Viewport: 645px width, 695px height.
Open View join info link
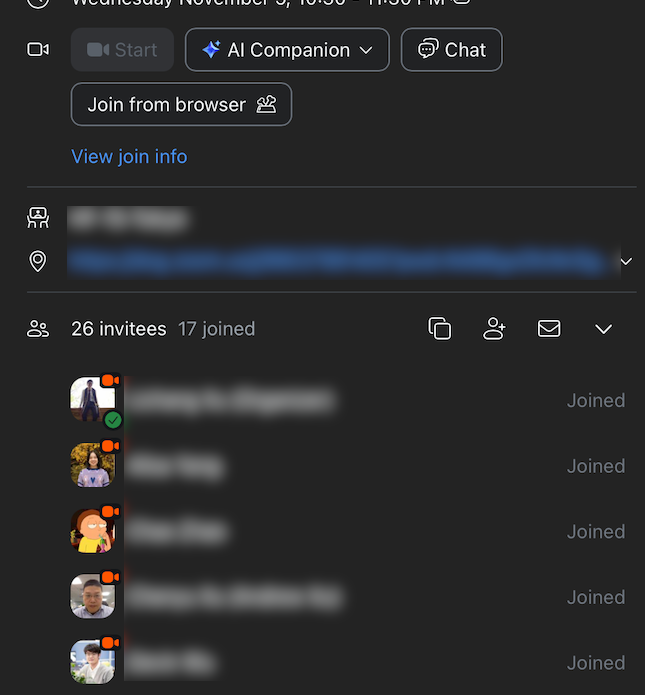coord(129,156)
